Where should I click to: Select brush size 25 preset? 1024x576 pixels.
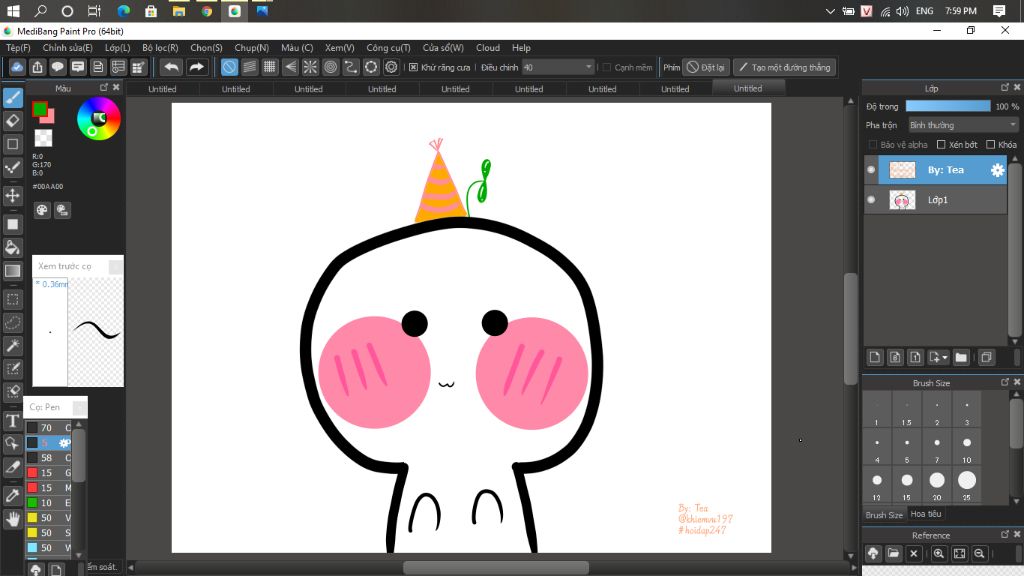coord(967,483)
